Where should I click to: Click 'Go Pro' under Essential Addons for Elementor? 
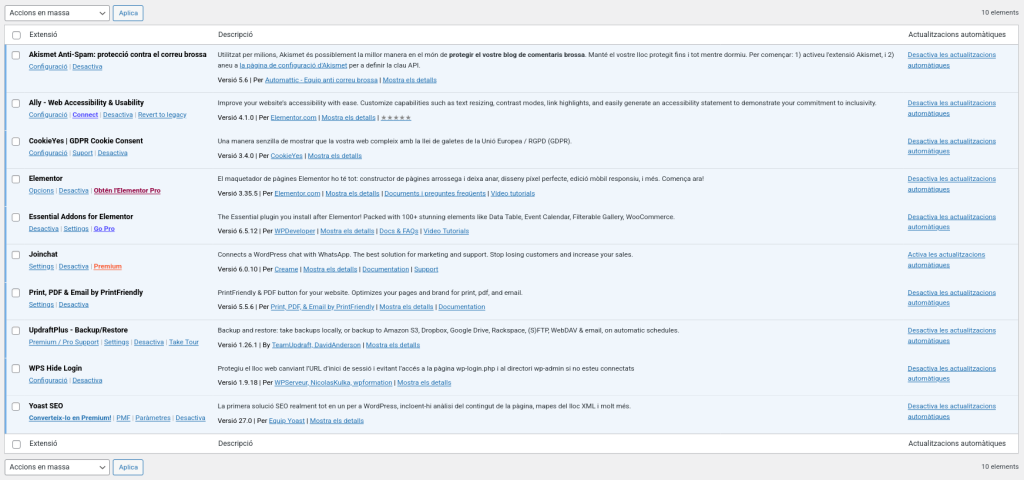104,228
